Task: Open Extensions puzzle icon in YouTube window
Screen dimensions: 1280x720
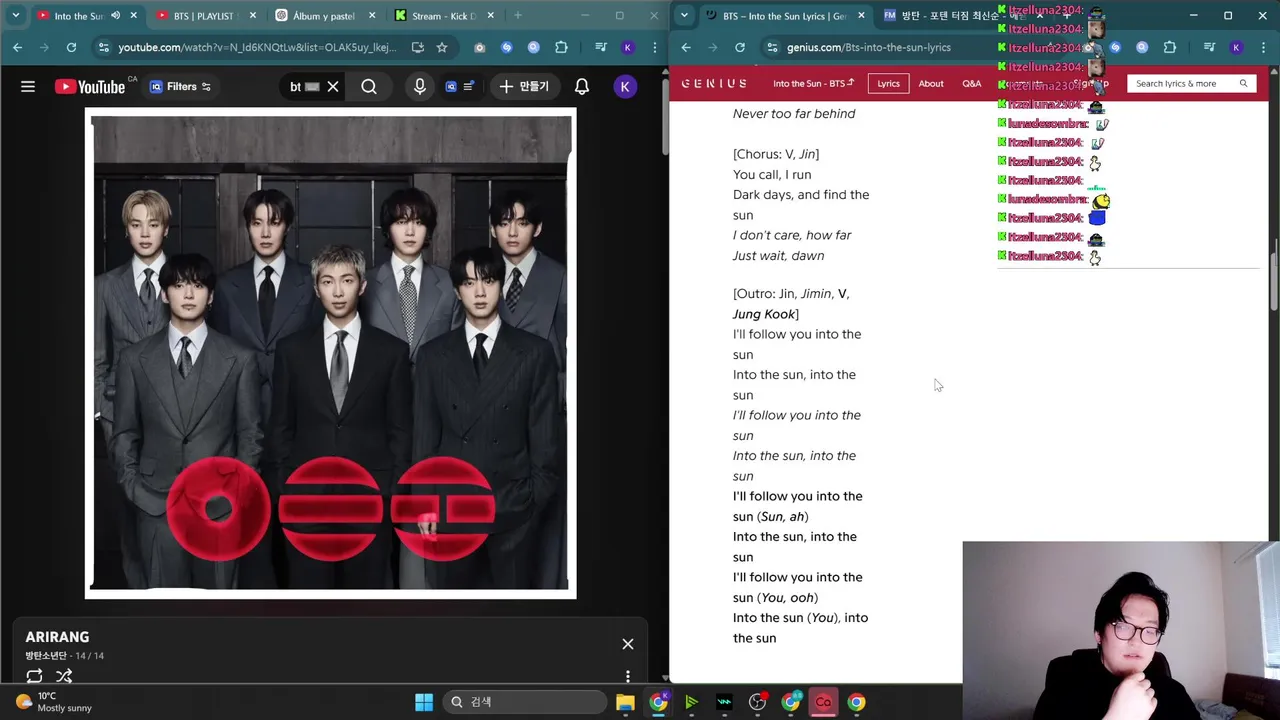Action: (x=561, y=47)
